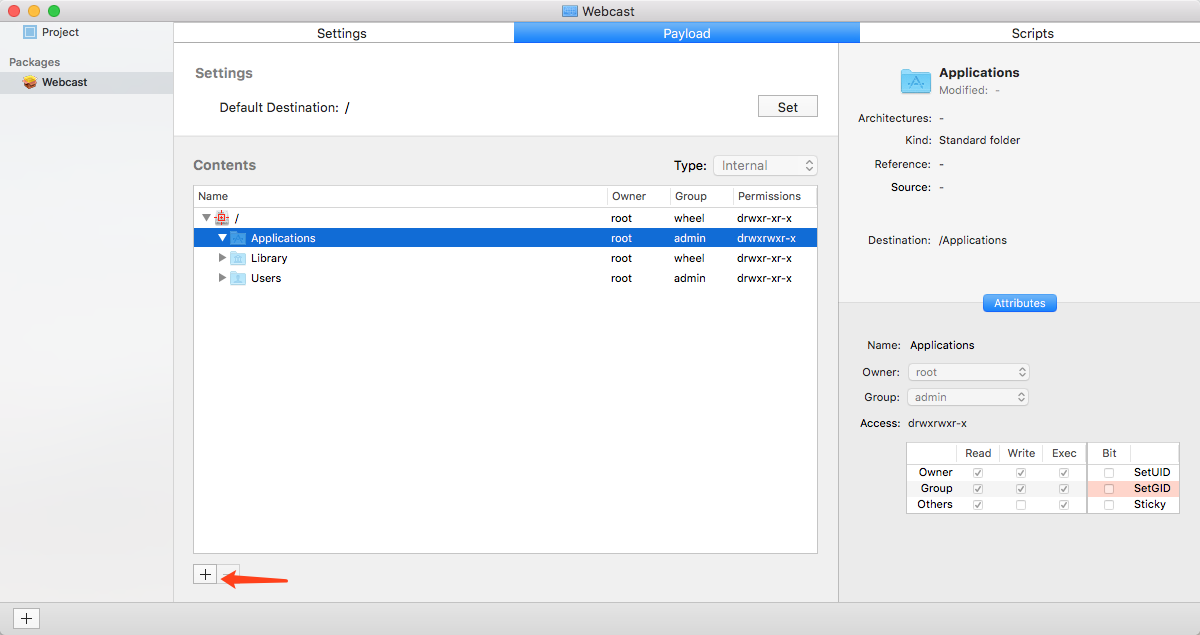
Task: Click the root package icon next to /
Action: click(219, 217)
